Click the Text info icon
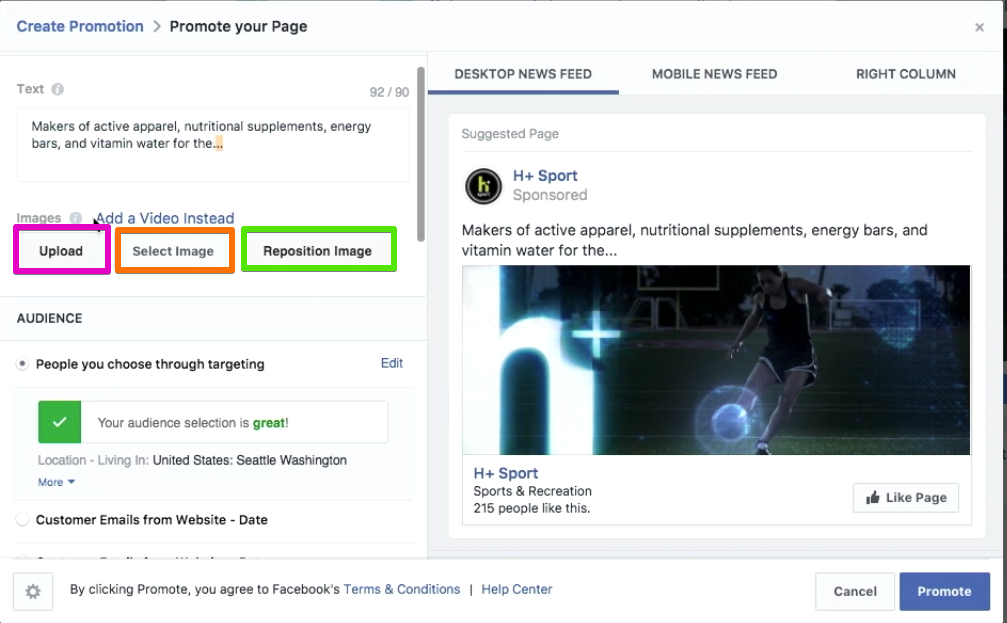 [x=58, y=89]
